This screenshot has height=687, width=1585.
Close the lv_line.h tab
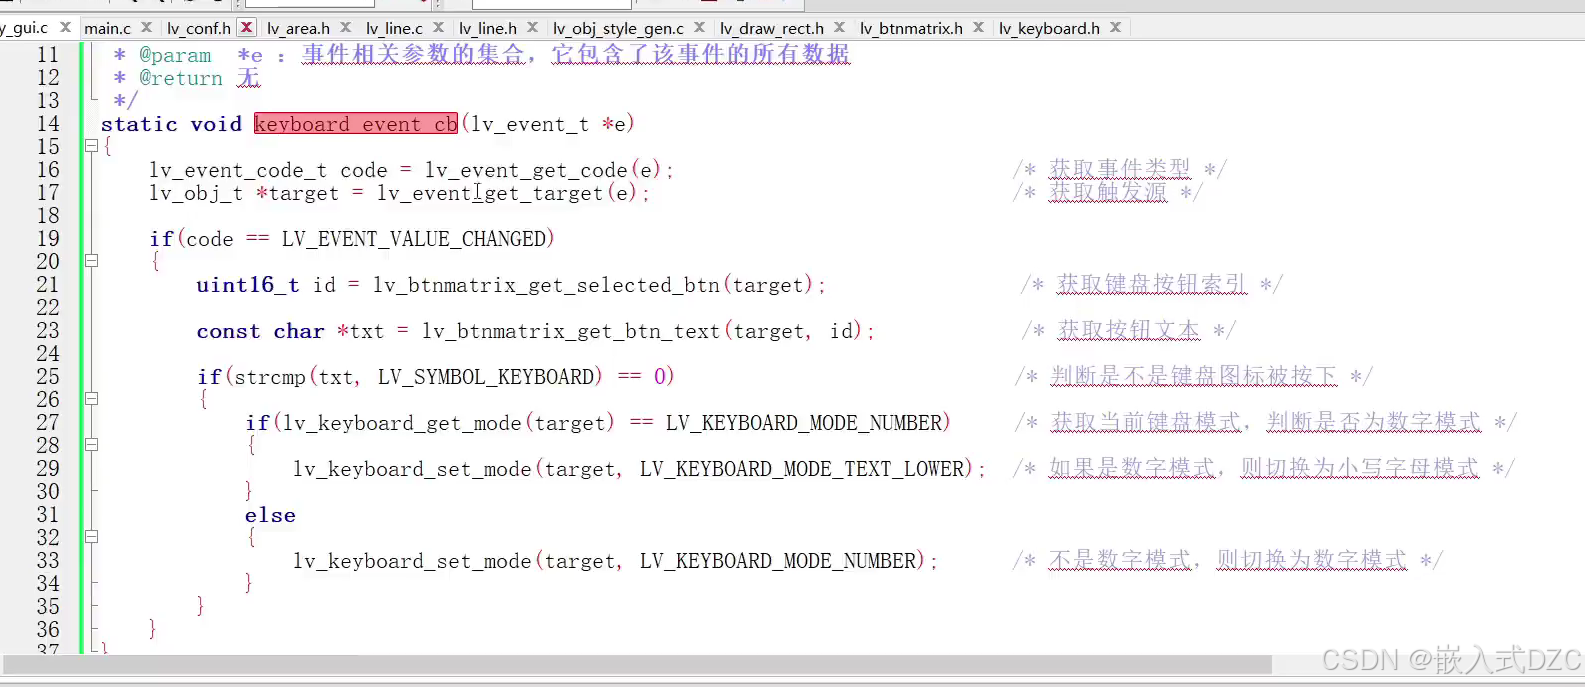533,28
